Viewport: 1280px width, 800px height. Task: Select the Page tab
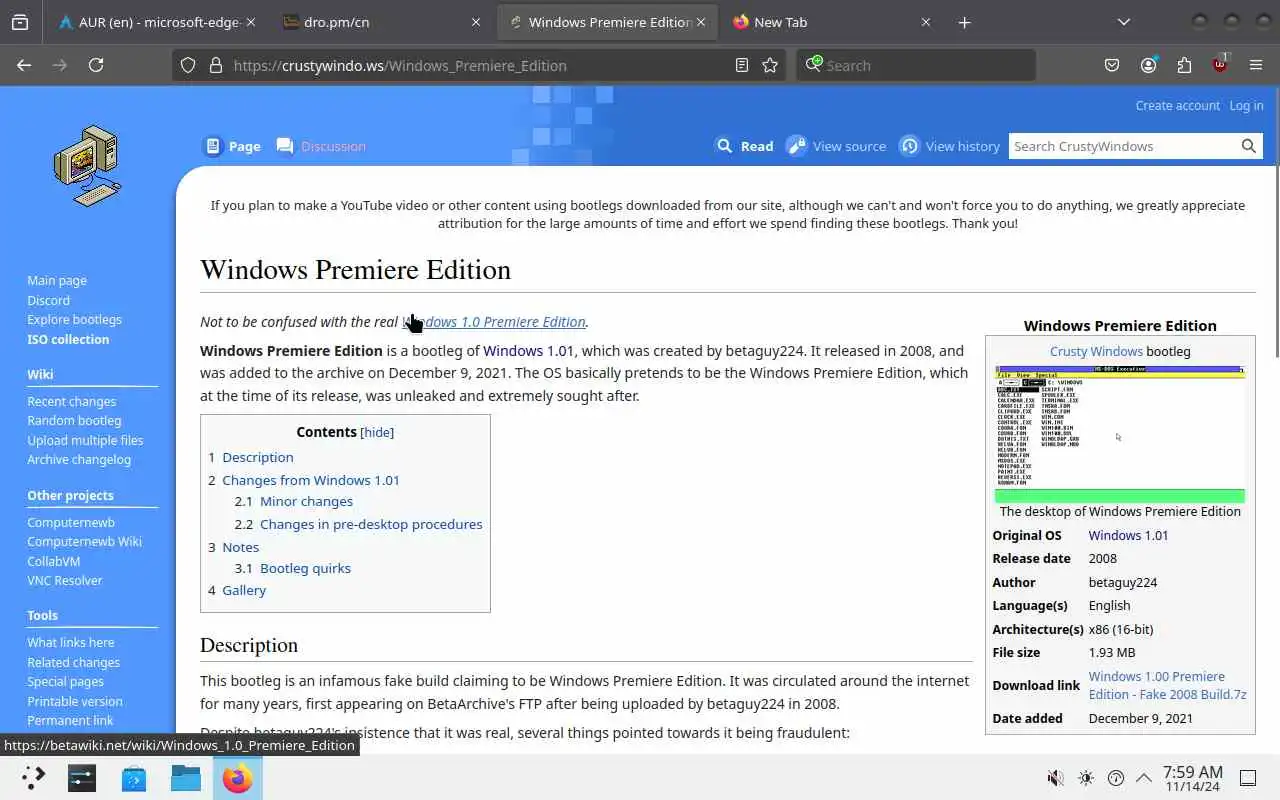pos(232,146)
